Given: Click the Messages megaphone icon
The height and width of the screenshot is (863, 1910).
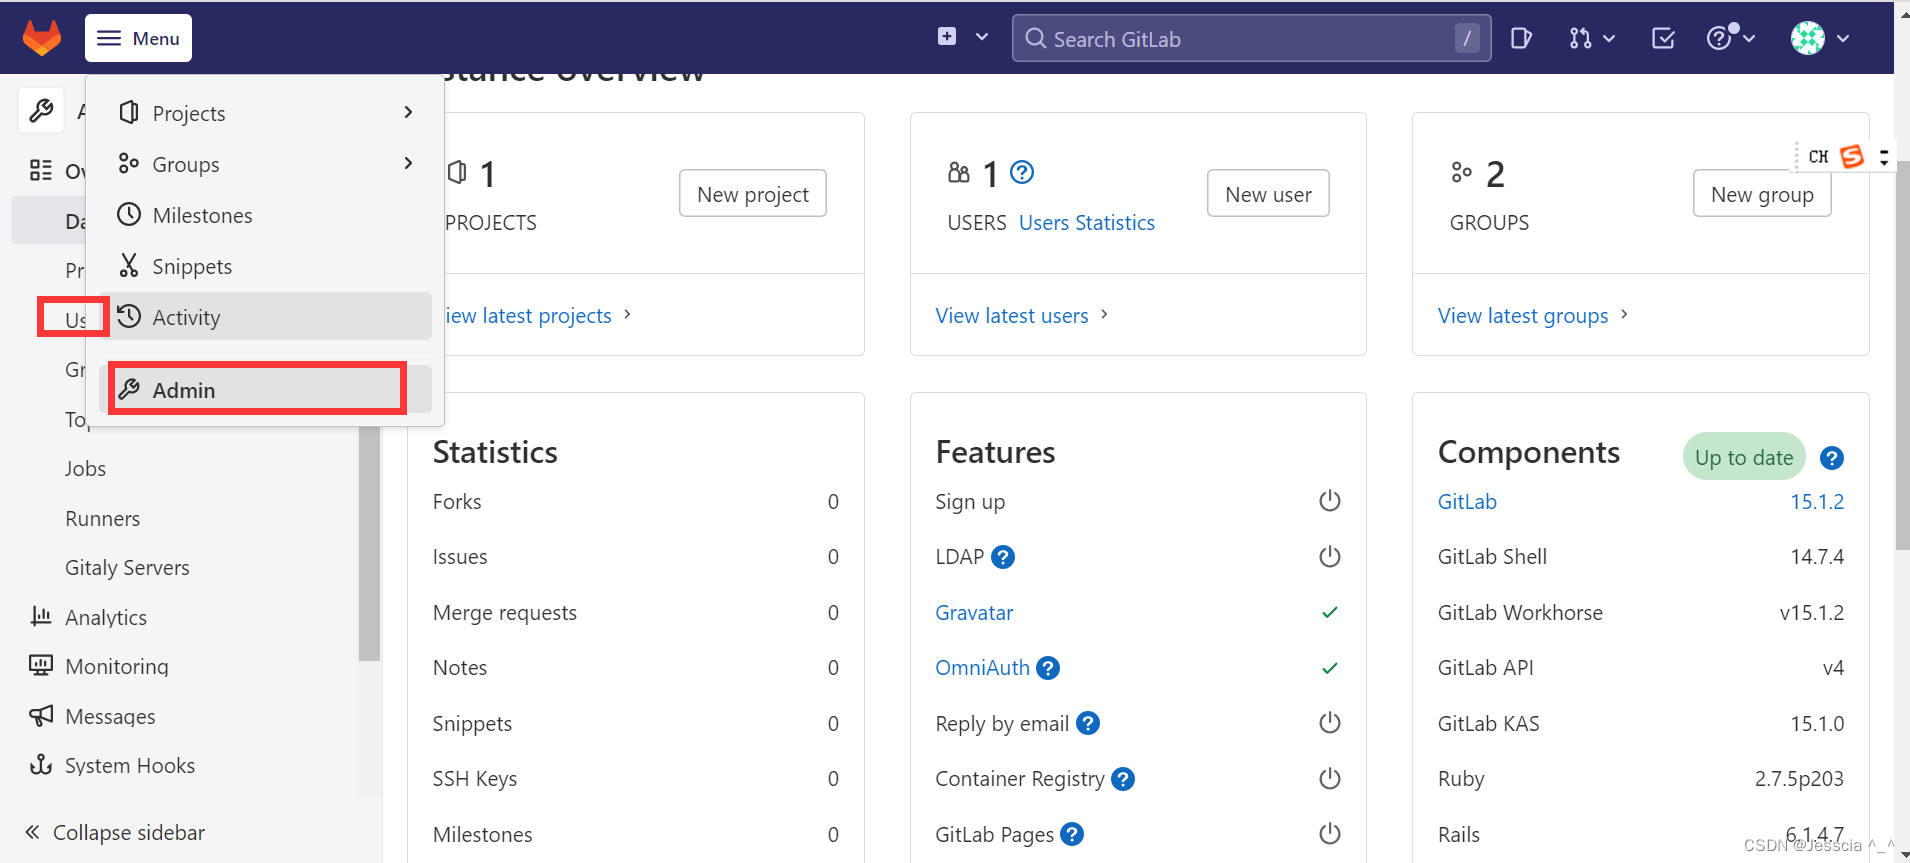Looking at the screenshot, I should coord(41,715).
